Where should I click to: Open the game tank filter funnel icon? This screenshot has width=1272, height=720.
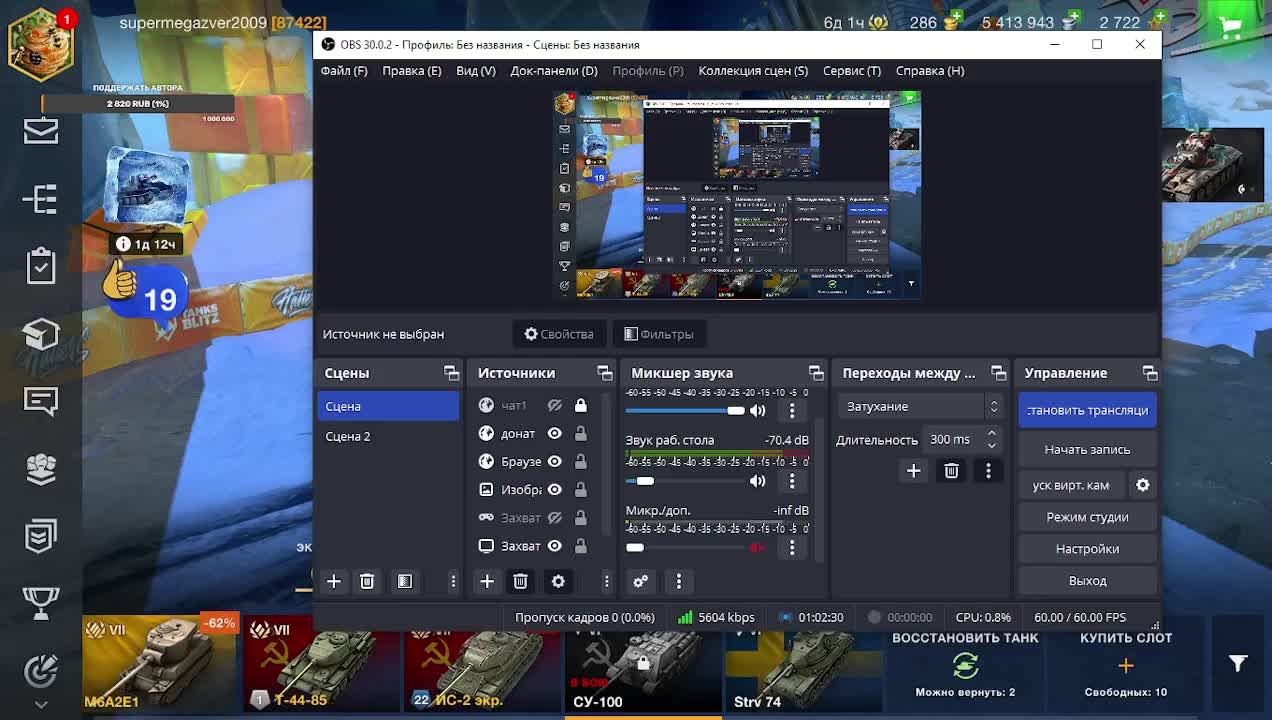click(x=1238, y=663)
